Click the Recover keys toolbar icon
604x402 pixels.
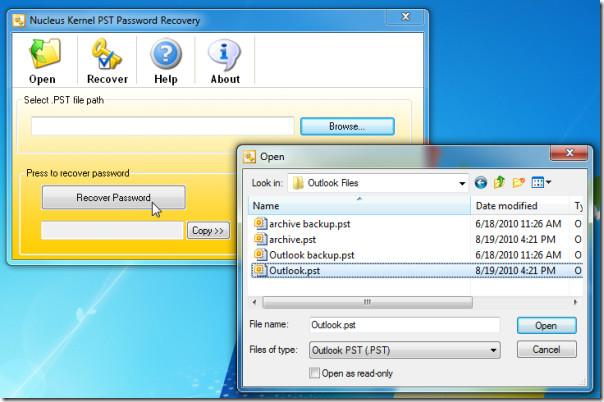[x=106, y=54]
